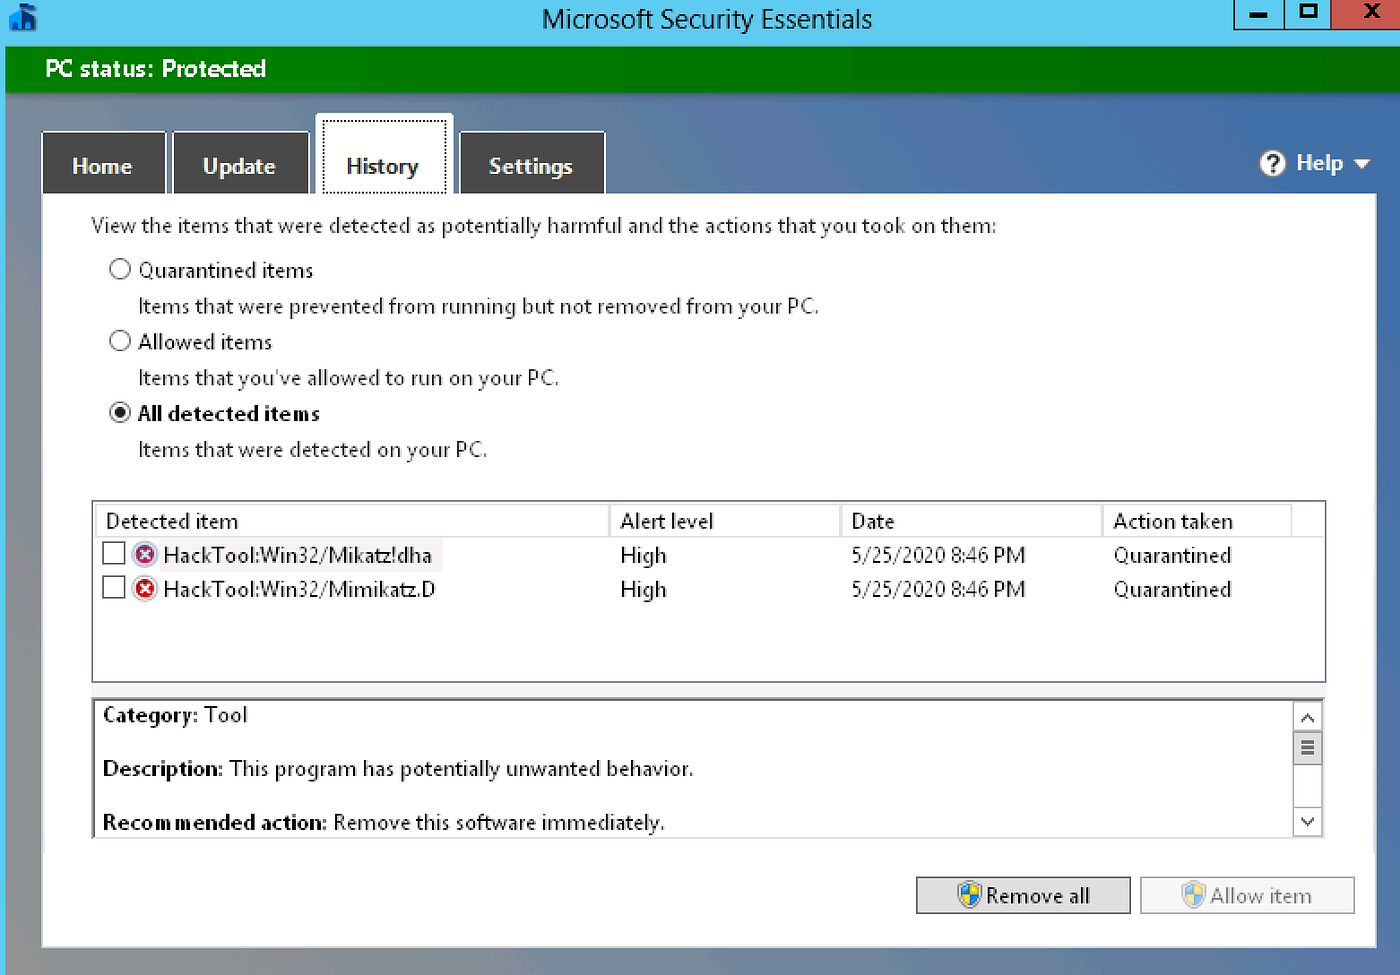Viewport: 1400px width, 975px height.
Task: Check the box for HackTool:Win32/Mimikatz.D
Action: (x=114, y=587)
